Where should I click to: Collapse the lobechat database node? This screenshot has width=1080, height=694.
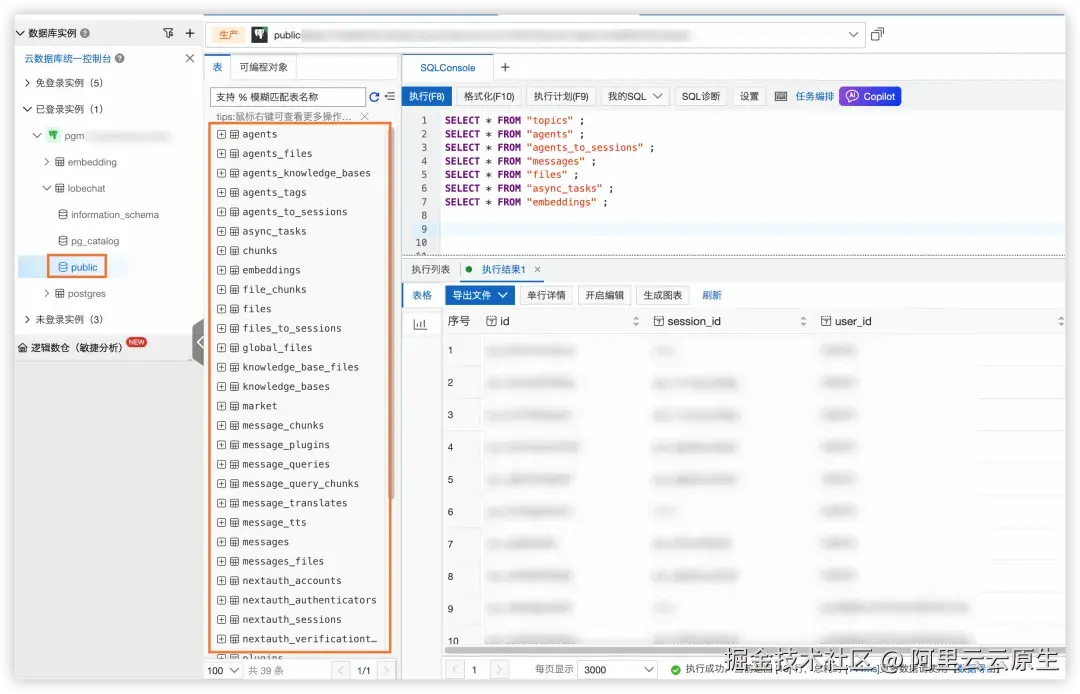[47, 188]
